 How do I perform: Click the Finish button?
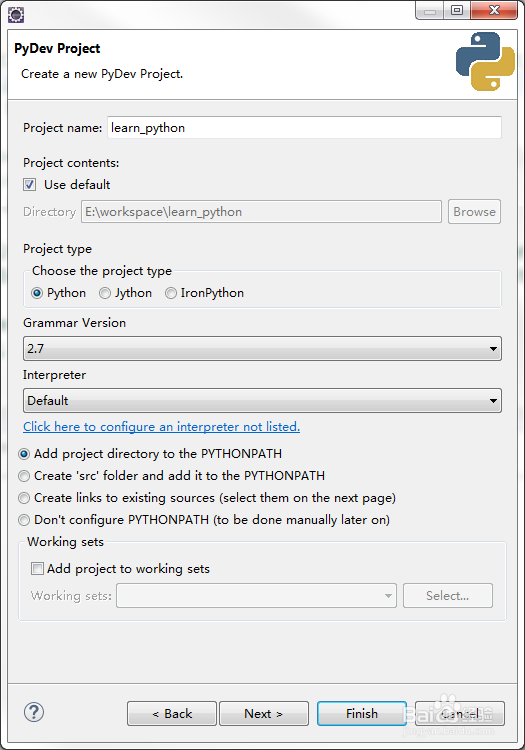point(362,714)
